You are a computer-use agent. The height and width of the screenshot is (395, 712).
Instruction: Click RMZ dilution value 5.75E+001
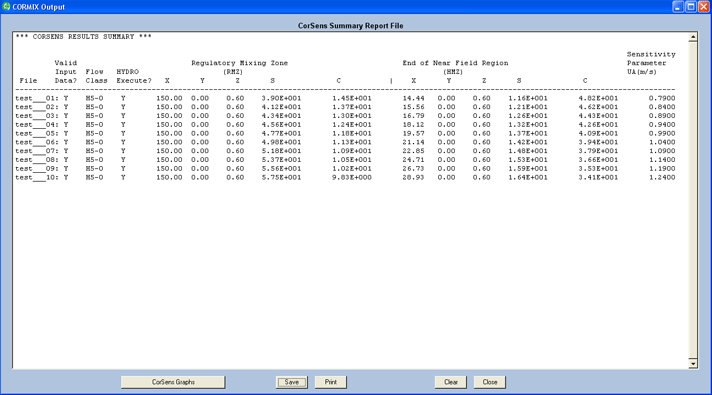(x=281, y=178)
